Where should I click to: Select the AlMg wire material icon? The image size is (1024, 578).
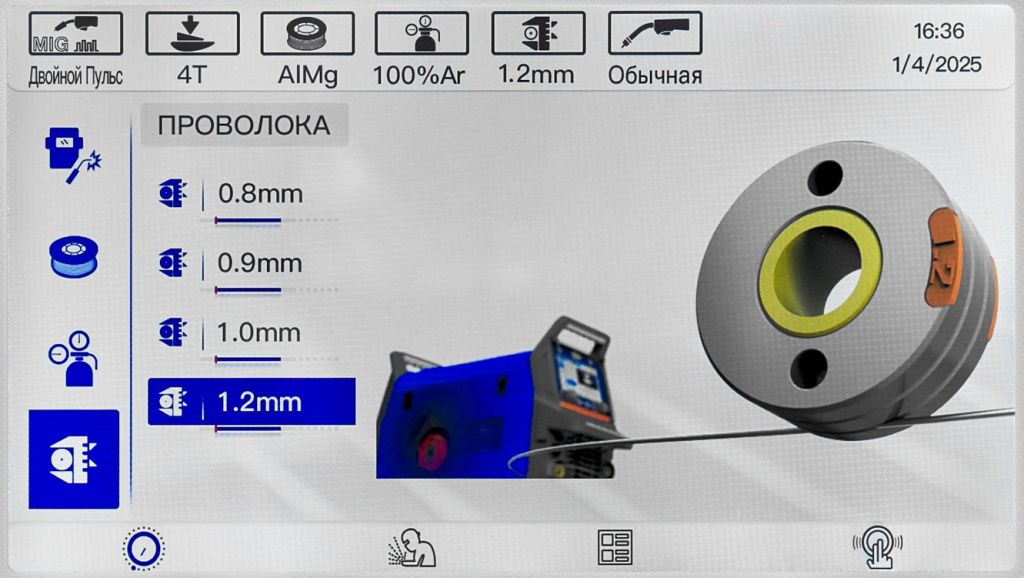pos(308,33)
